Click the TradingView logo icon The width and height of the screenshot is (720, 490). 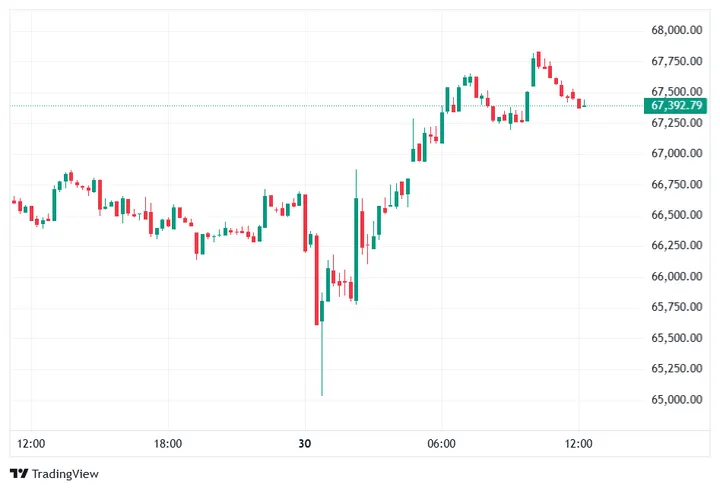[18, 473]
